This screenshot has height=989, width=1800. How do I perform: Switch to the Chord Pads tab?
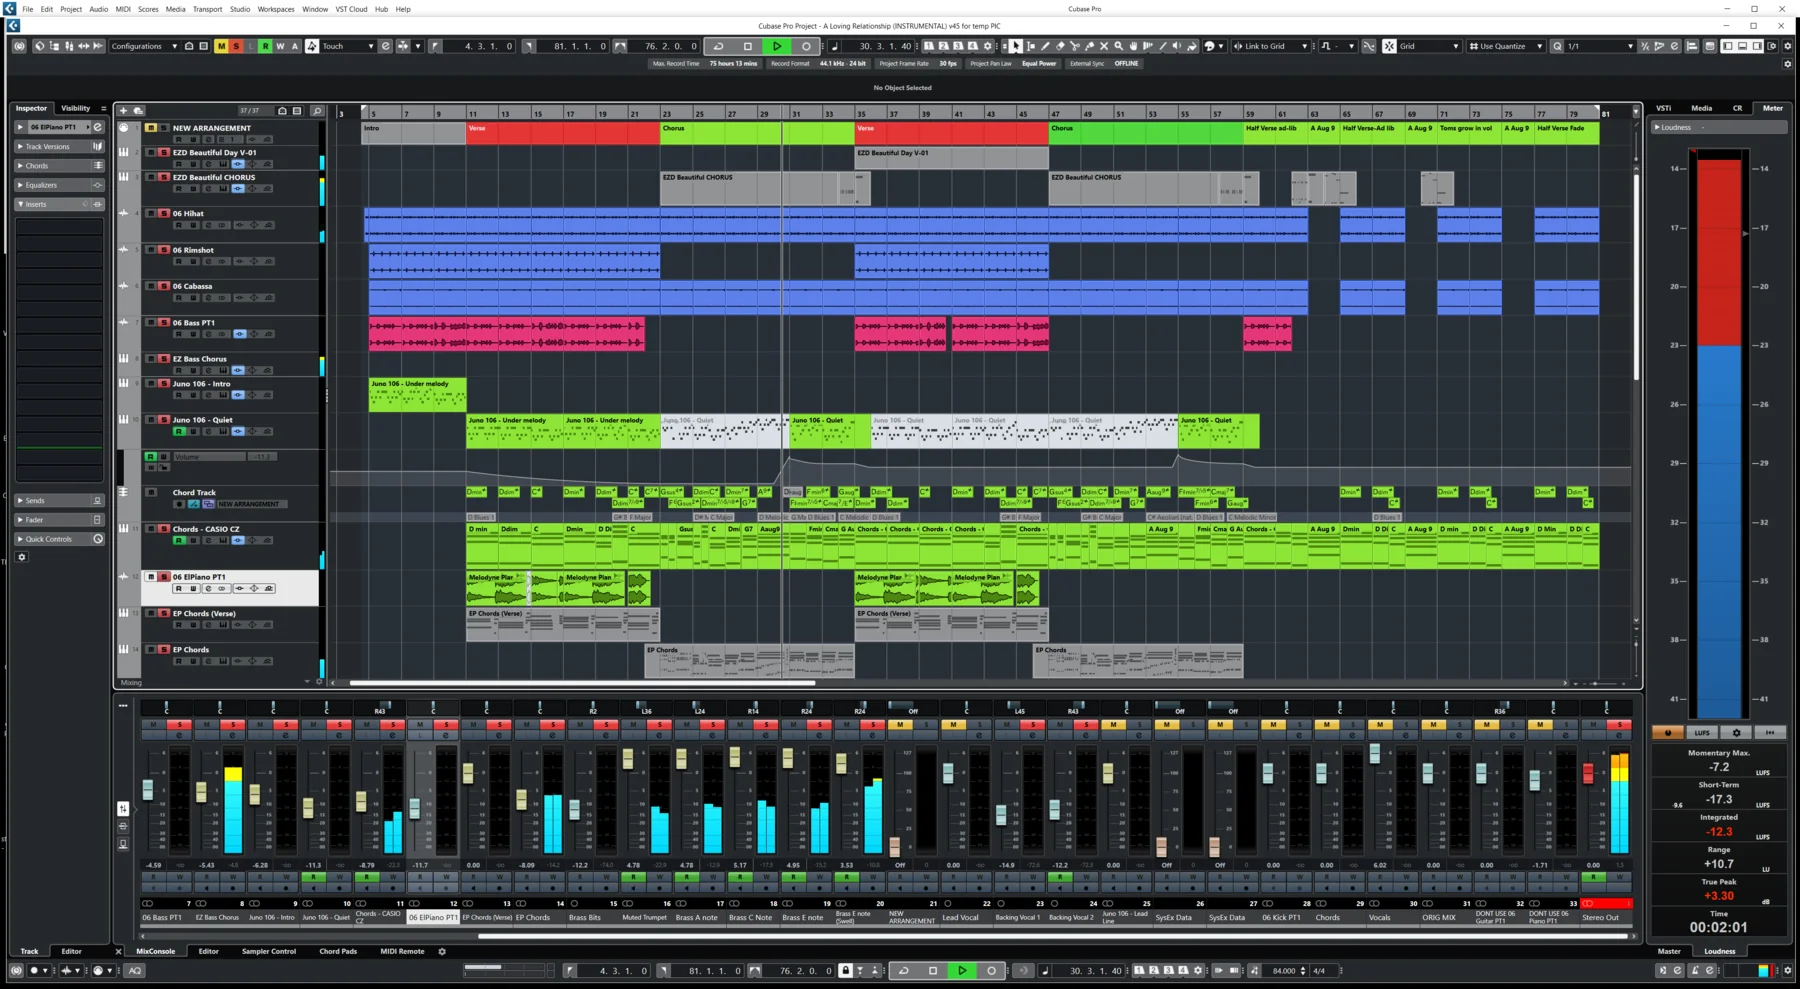click(x=338, y=951)
